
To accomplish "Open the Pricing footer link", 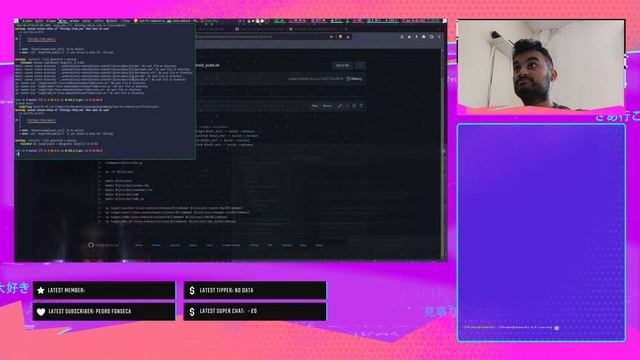I will (x=254, y=245).
